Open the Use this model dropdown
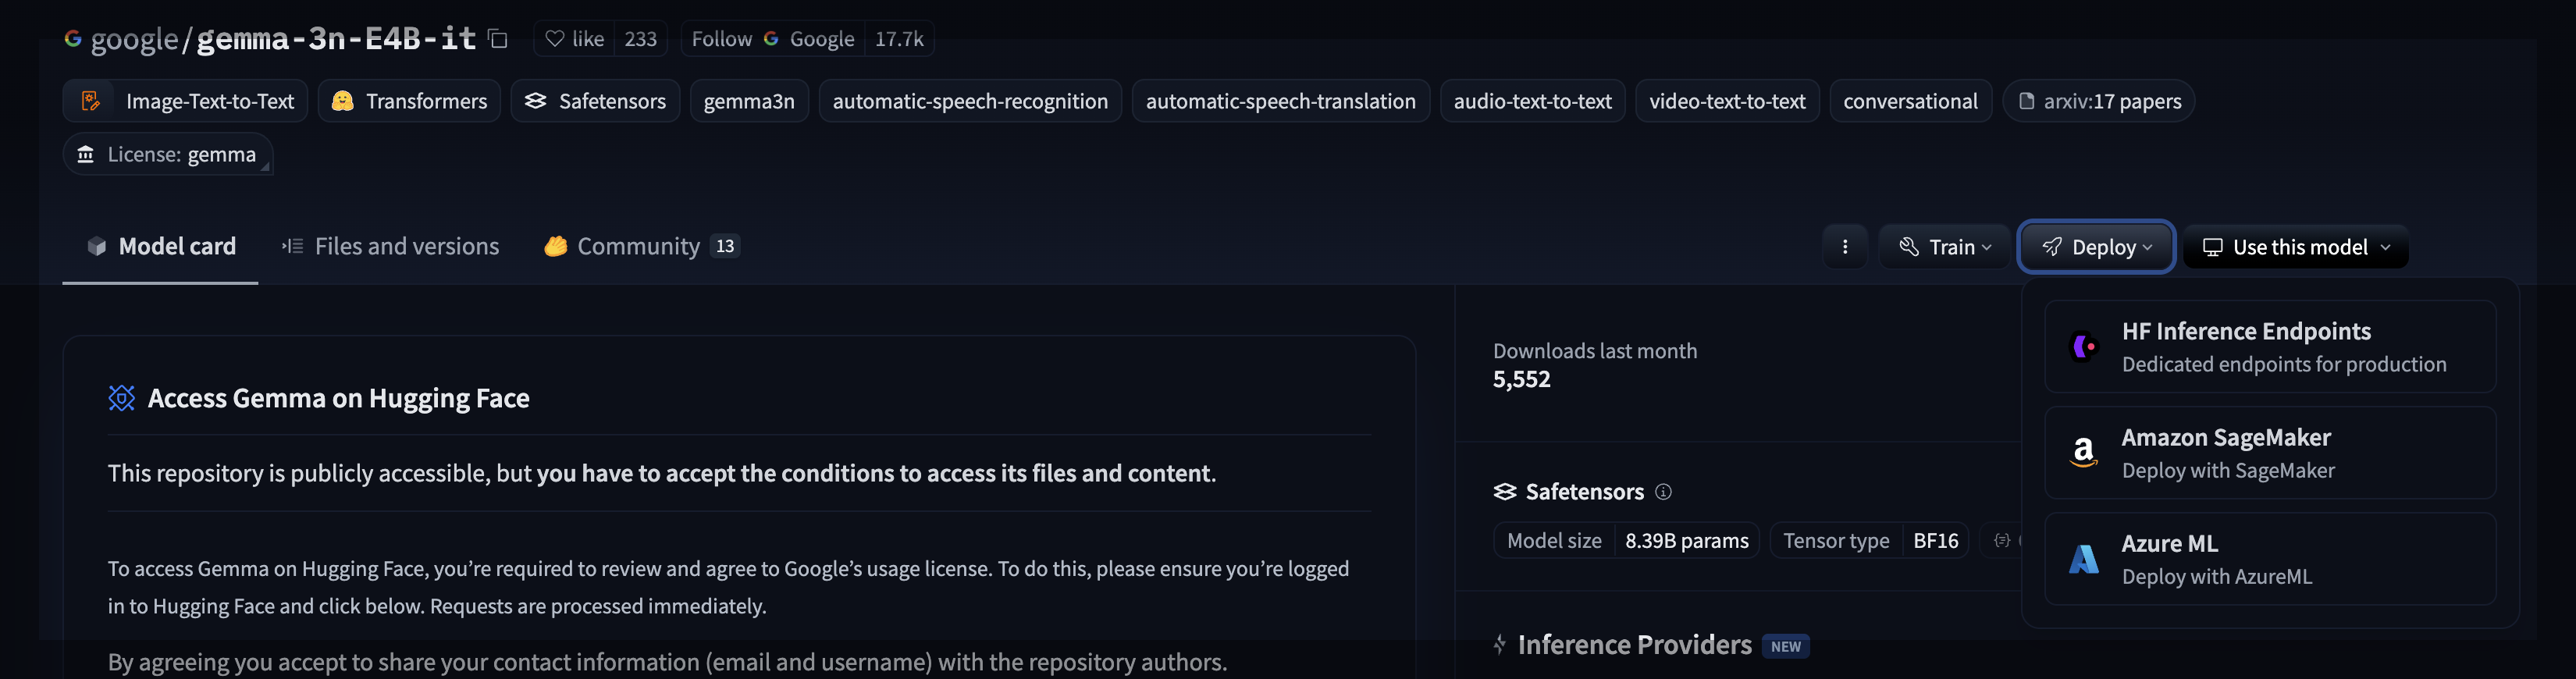This screenshot has height=679, width=2576. 2295,247
